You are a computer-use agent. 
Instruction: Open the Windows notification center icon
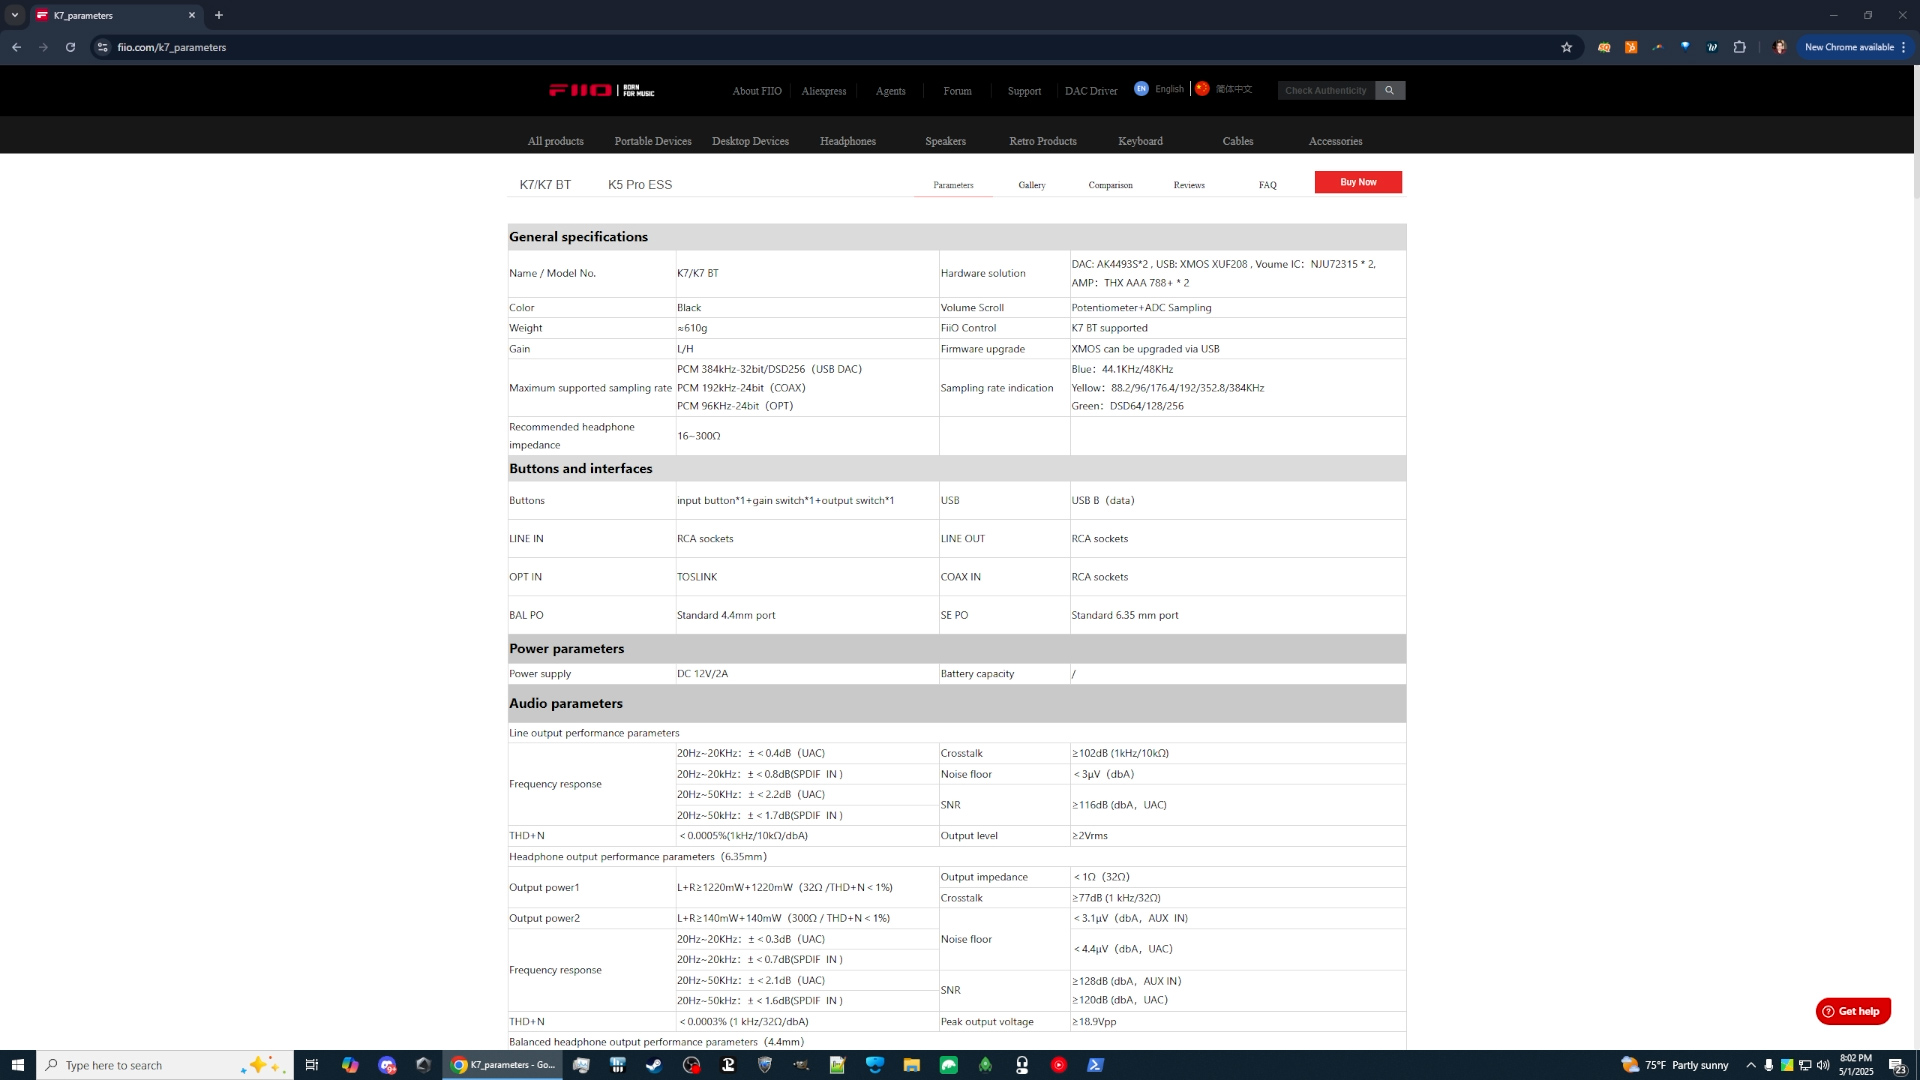1897,1065
